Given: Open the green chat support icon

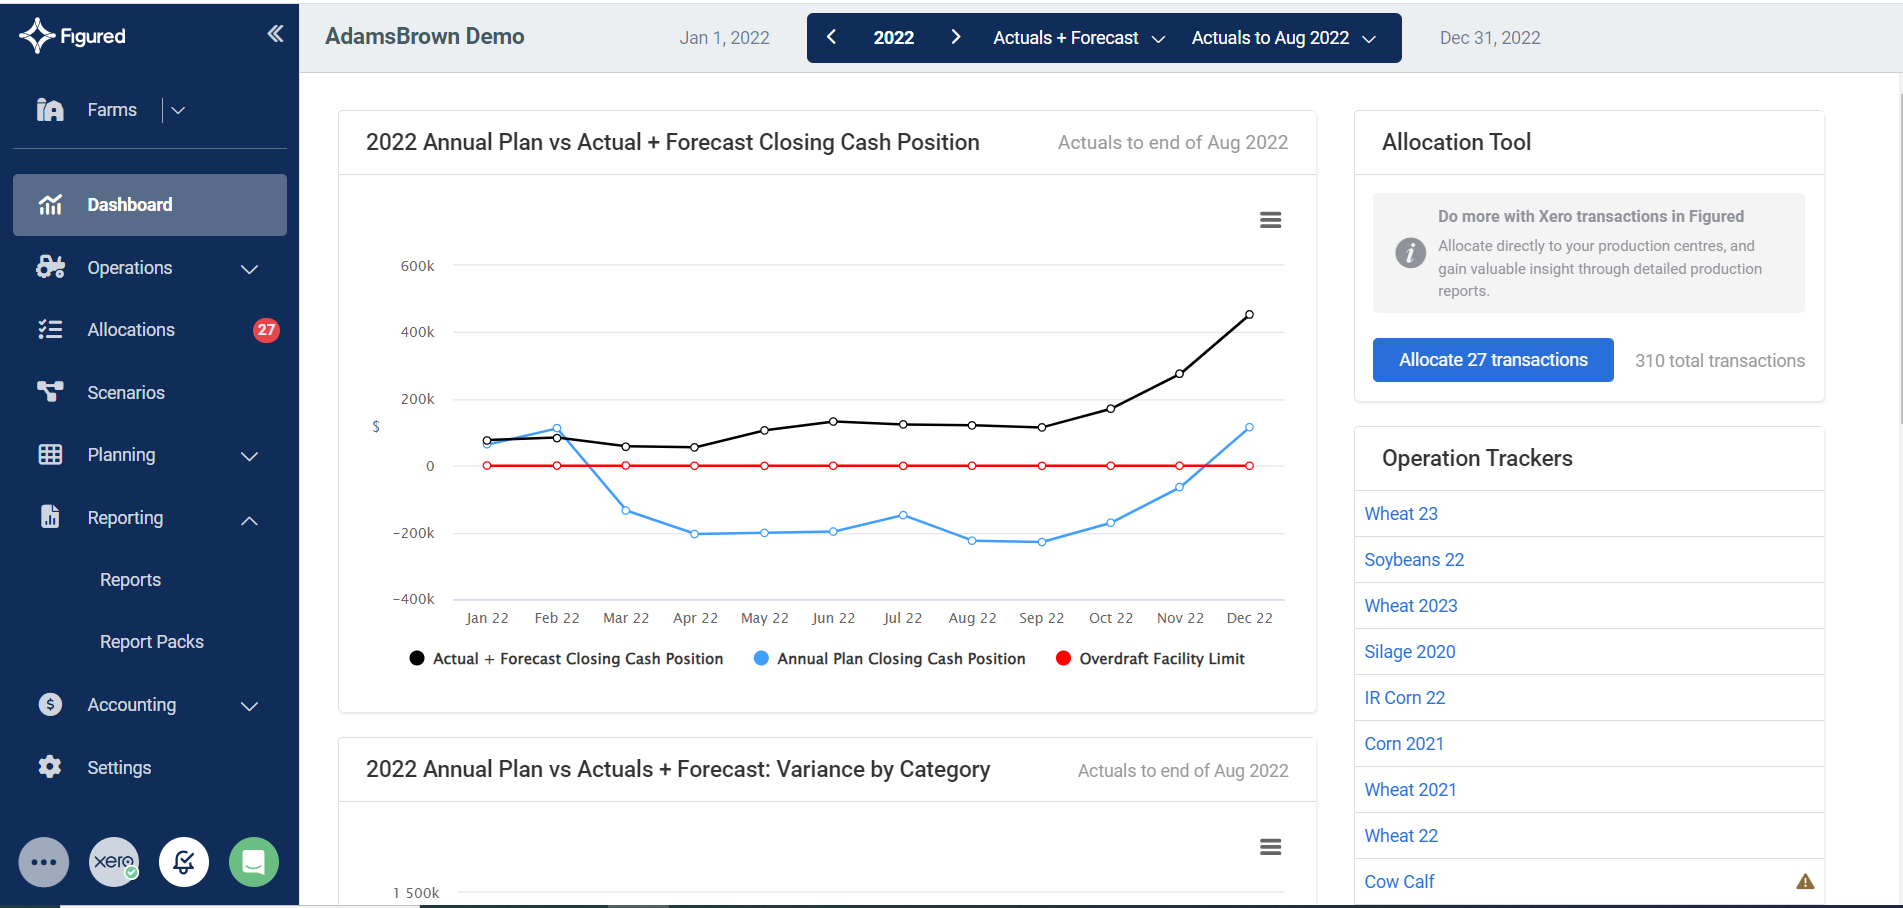Looking at the screenshot, I should click(253, 861).
